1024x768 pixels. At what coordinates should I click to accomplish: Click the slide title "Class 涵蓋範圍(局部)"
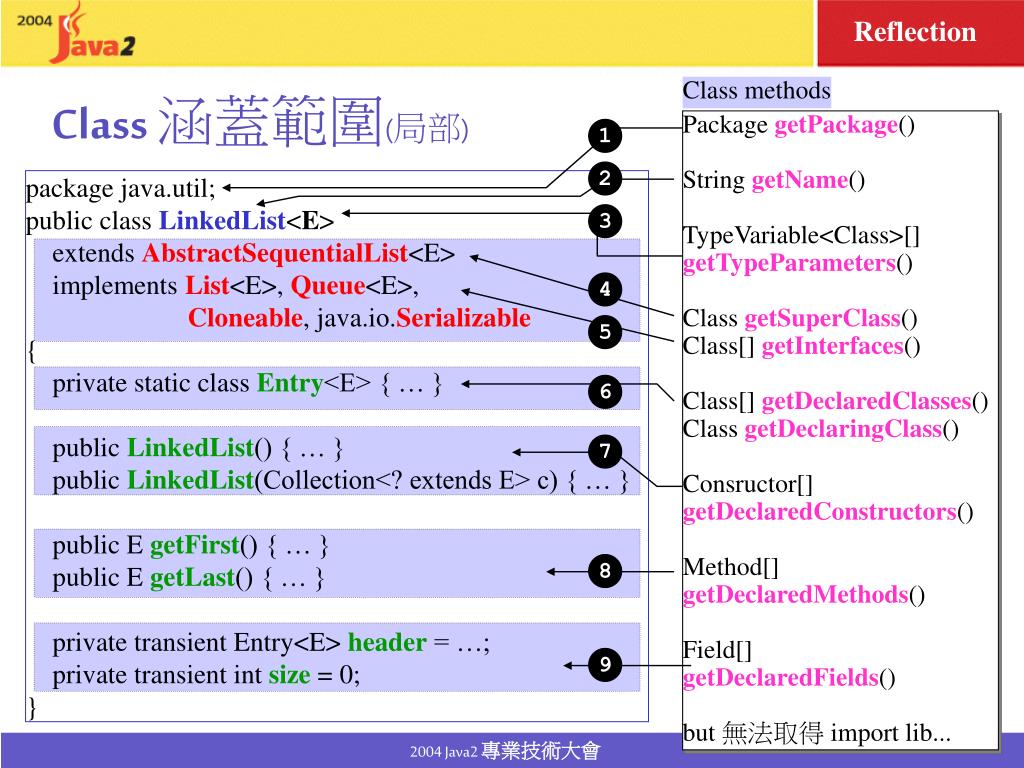click(x=261, y=121)
